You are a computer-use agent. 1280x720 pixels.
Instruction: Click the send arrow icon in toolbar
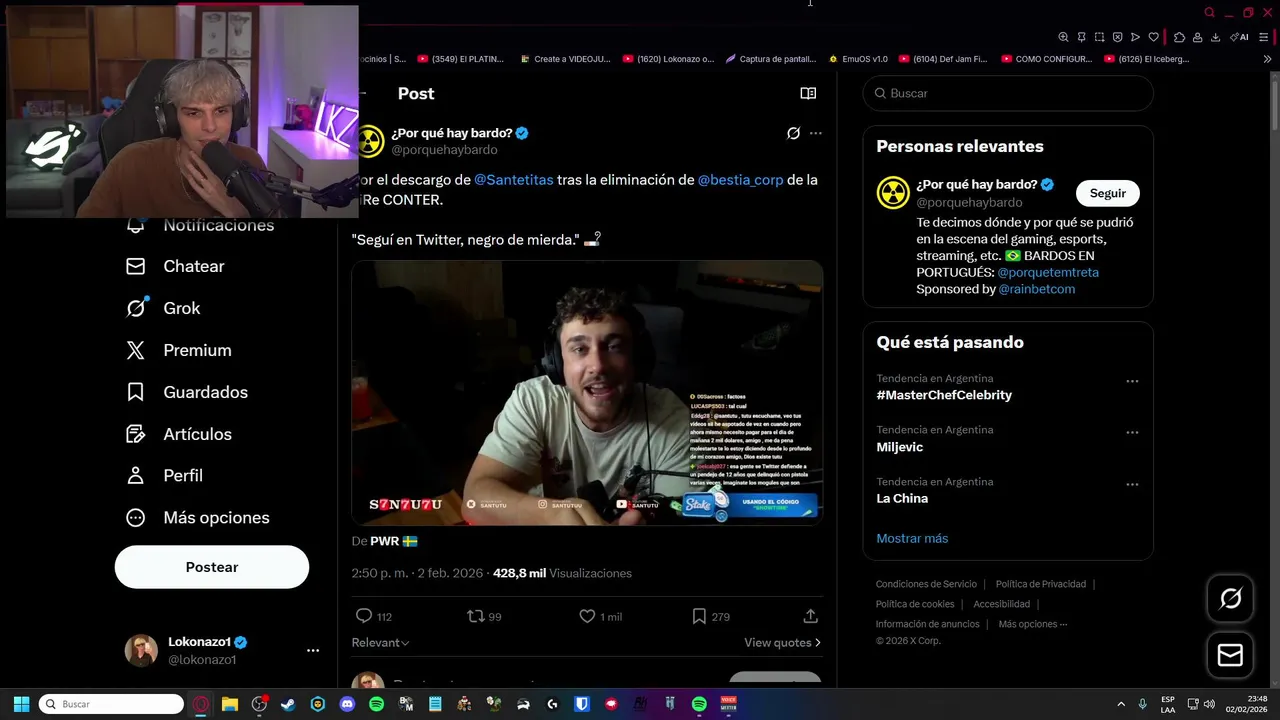(x=1135, y=37)
